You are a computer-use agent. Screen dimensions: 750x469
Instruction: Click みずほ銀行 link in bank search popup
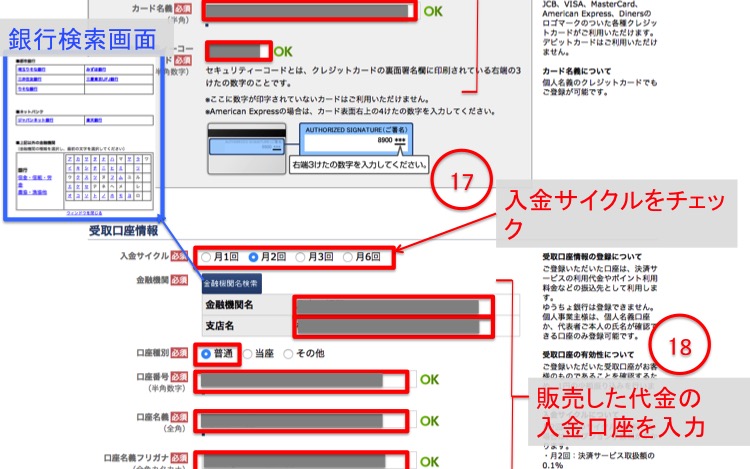(96, 70)
